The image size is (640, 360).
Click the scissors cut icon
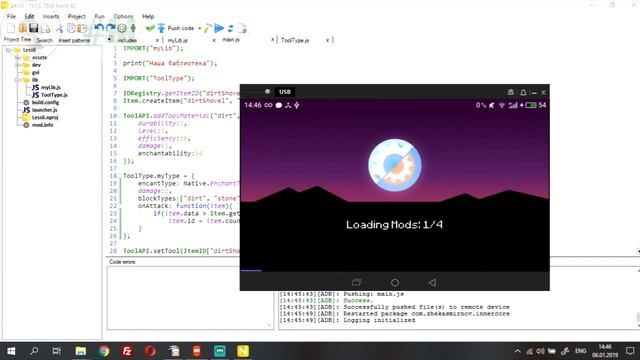coord(60,28)
